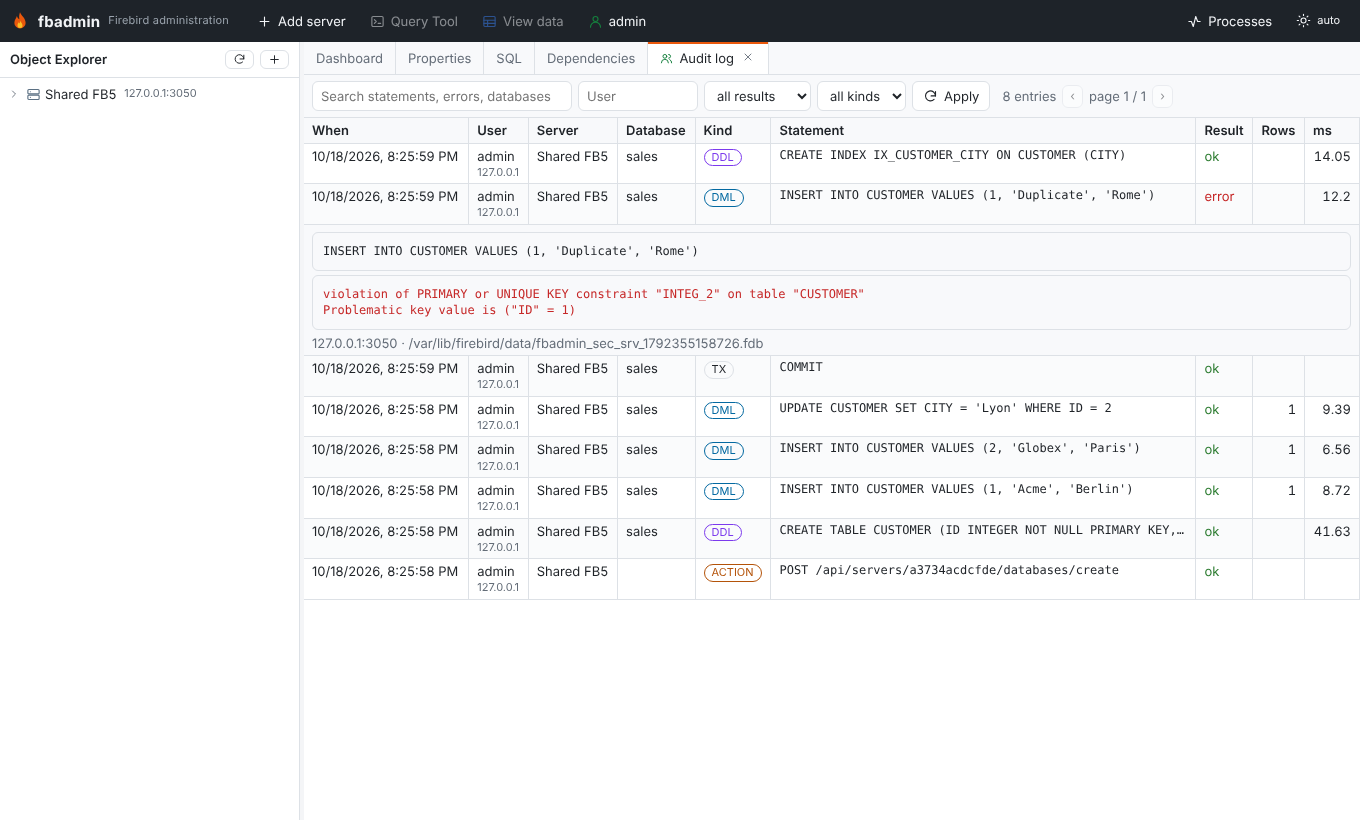The height and width of the screenshot is (820, 1360).
Task: Switch to the Properties tab
Action: point(439,58)
